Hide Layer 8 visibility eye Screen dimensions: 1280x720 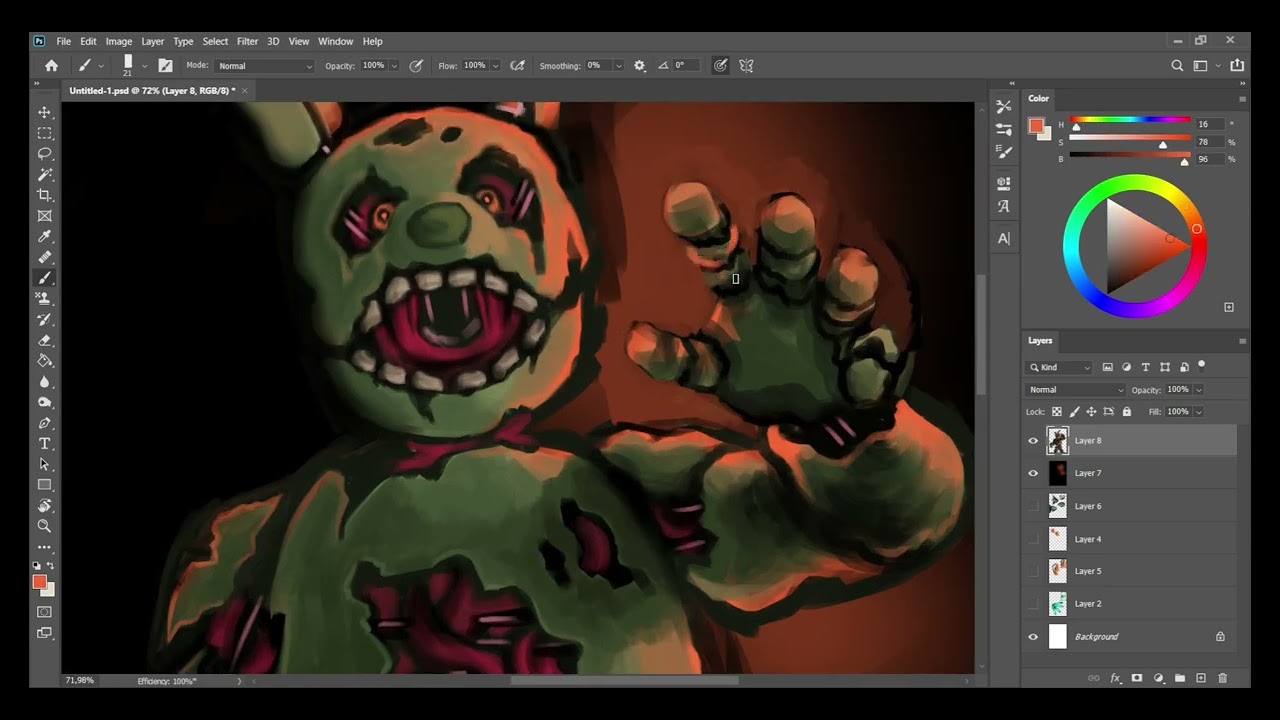click(1033, 441)
